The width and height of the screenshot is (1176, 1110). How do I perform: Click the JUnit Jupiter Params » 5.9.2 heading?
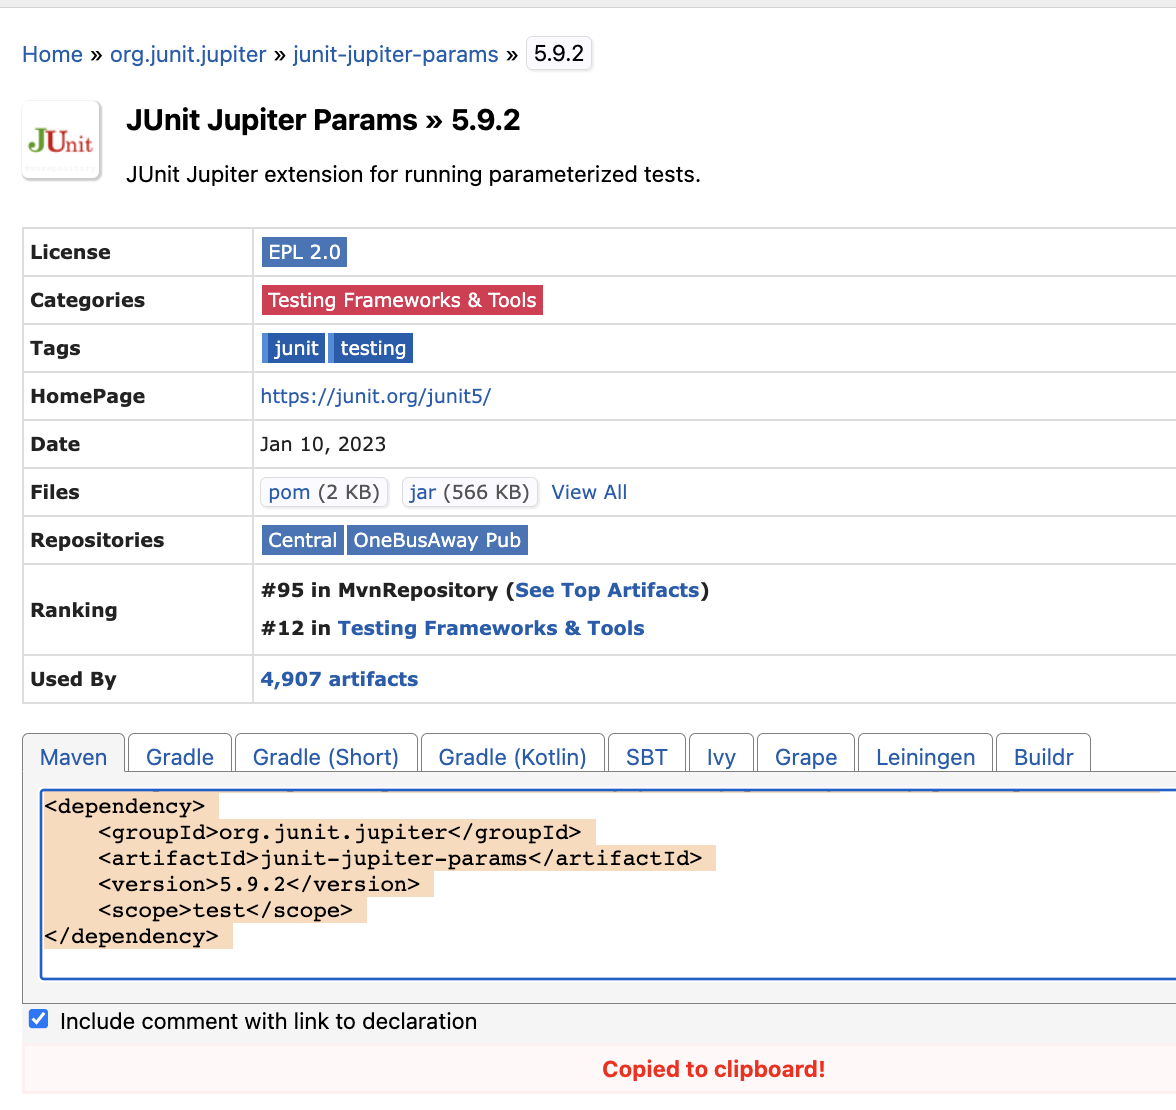click(x=323, y=120)
